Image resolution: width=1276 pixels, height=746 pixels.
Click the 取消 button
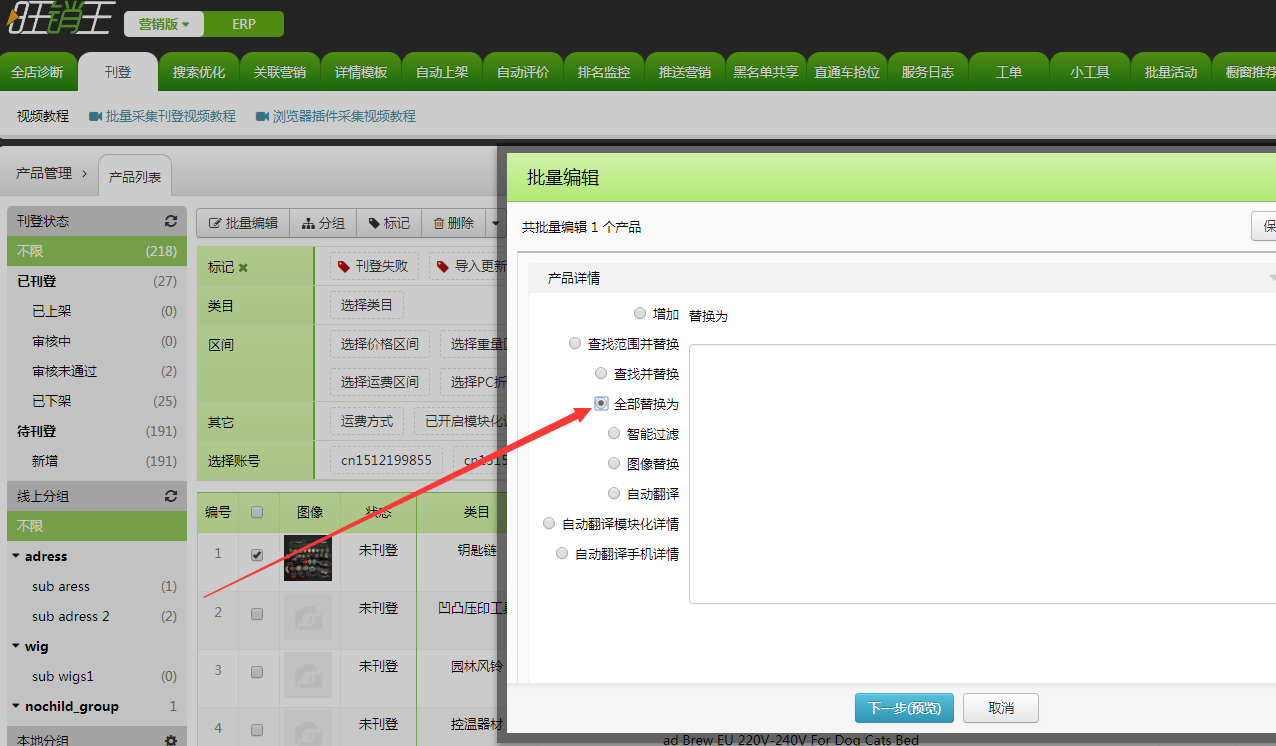1001,708
